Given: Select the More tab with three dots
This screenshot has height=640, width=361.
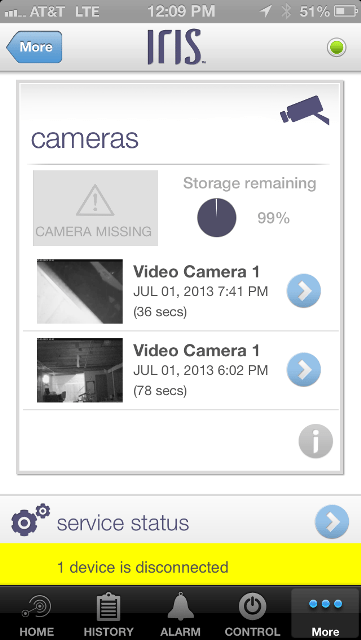Looking at the screenshot, I should (x=325, y=613).
